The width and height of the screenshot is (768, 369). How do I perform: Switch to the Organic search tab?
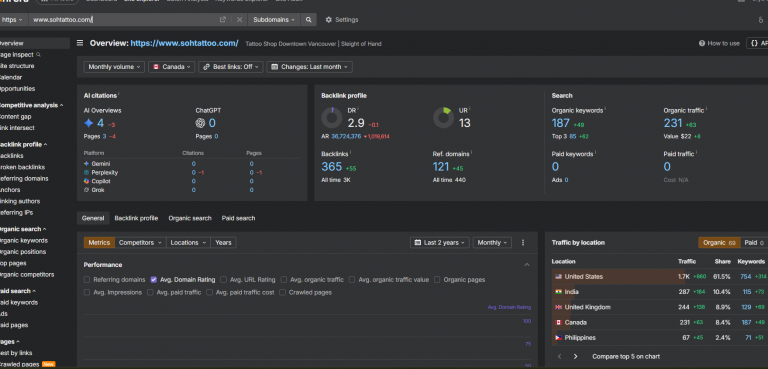[x=190, y=218]
